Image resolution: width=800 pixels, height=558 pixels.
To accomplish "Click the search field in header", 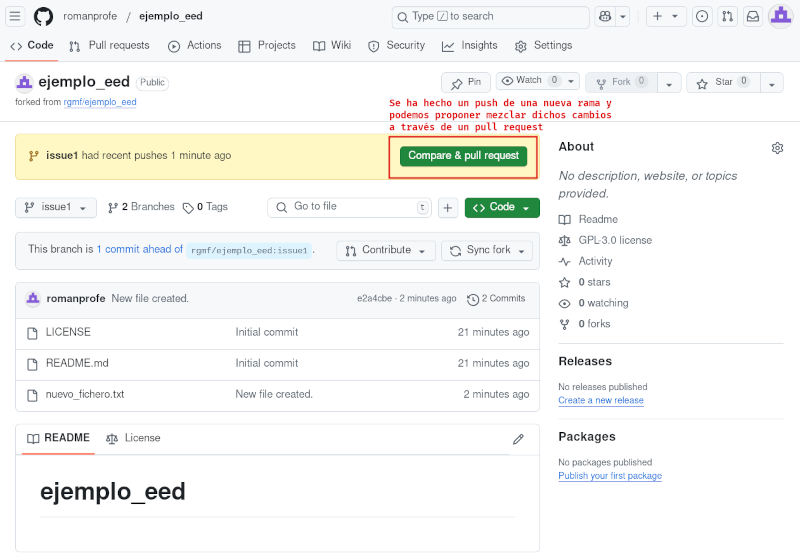I will (490, 17).
